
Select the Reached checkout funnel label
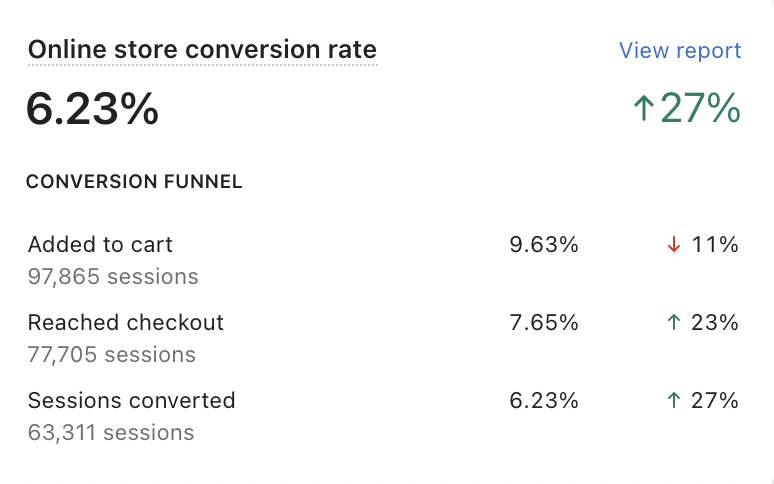(126, 322)
